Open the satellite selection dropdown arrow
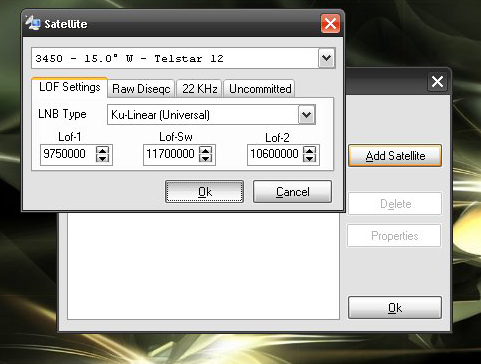481x364 pixels. 326,58
